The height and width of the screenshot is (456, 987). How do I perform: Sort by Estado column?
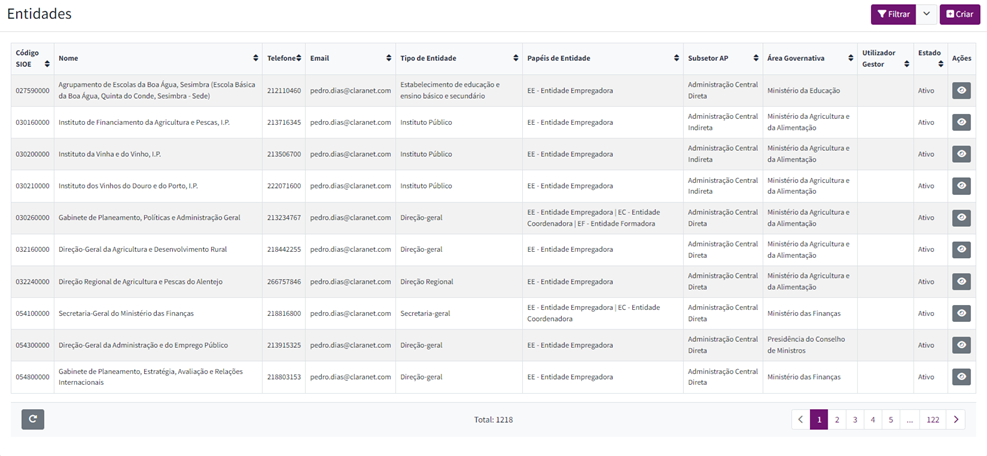pyautogui.click(x=940, y=64)
